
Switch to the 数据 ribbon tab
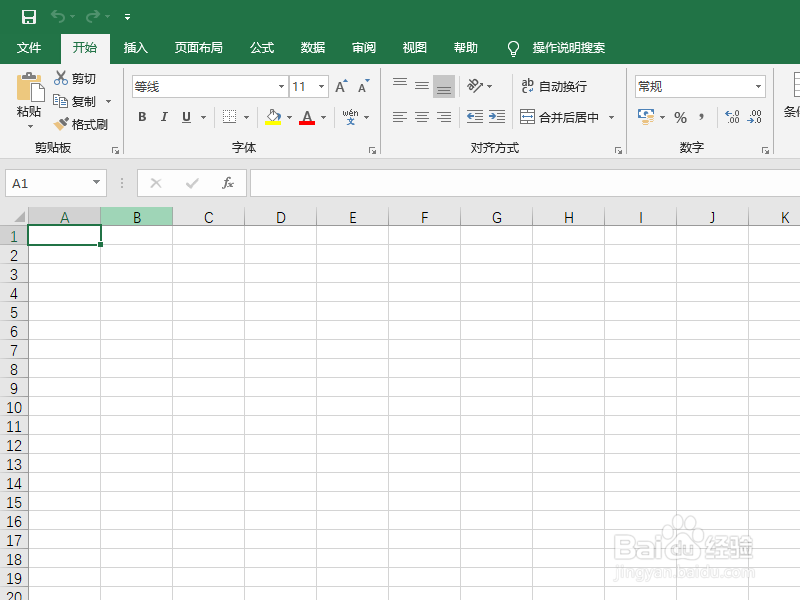[313, 48]
